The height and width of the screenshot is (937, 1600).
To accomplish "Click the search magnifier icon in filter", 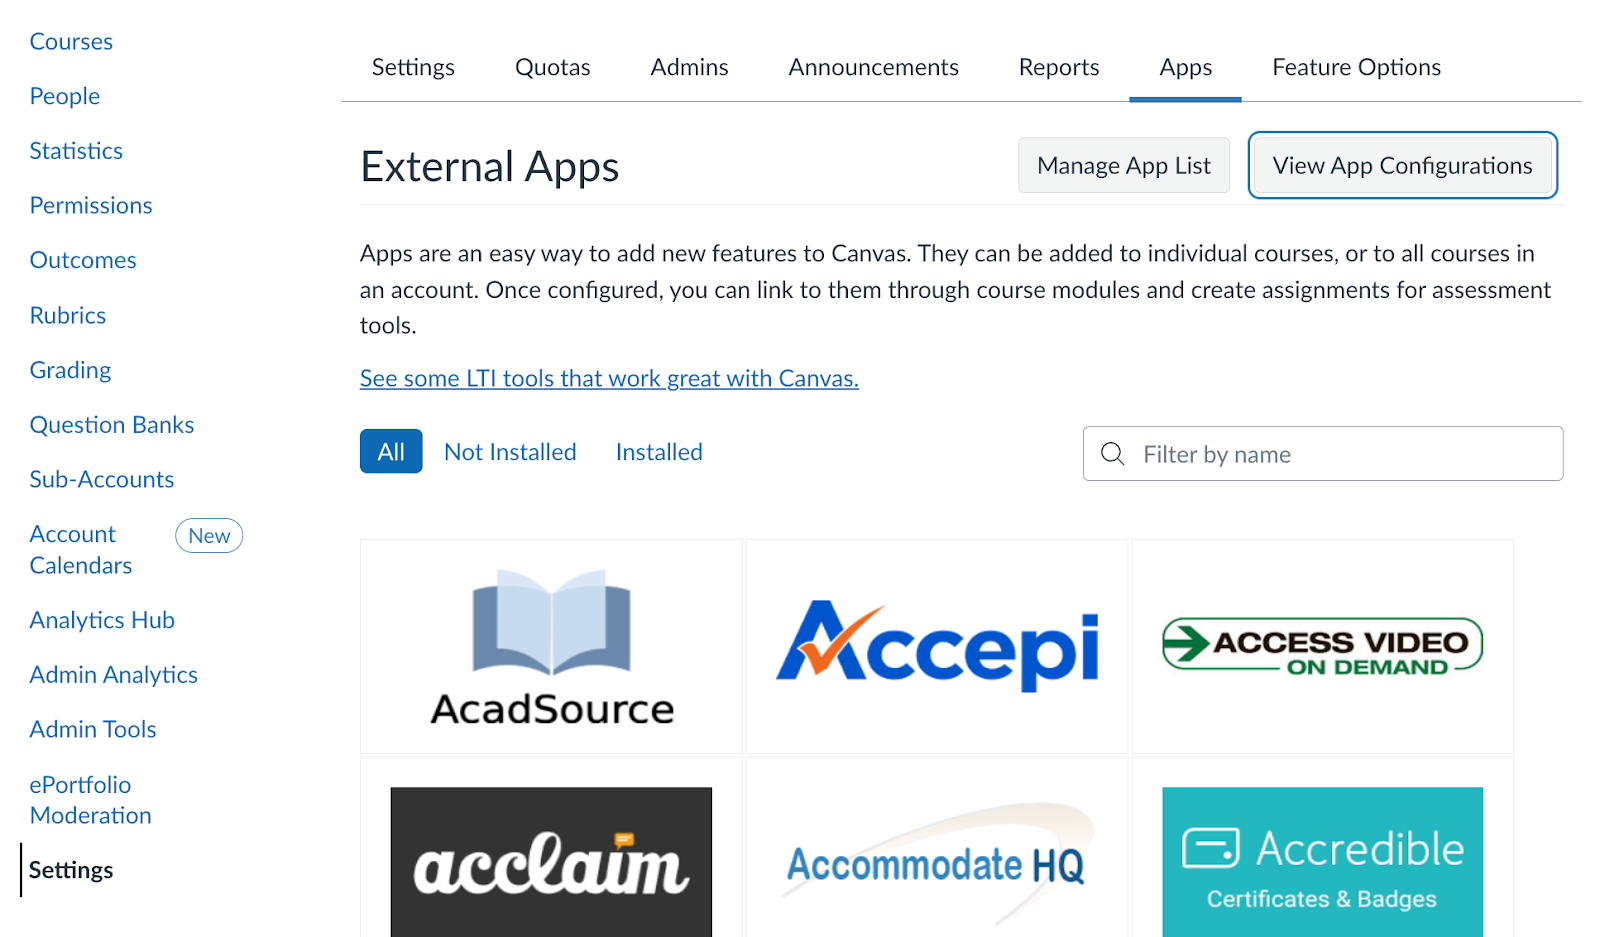I will point(1112,454).
